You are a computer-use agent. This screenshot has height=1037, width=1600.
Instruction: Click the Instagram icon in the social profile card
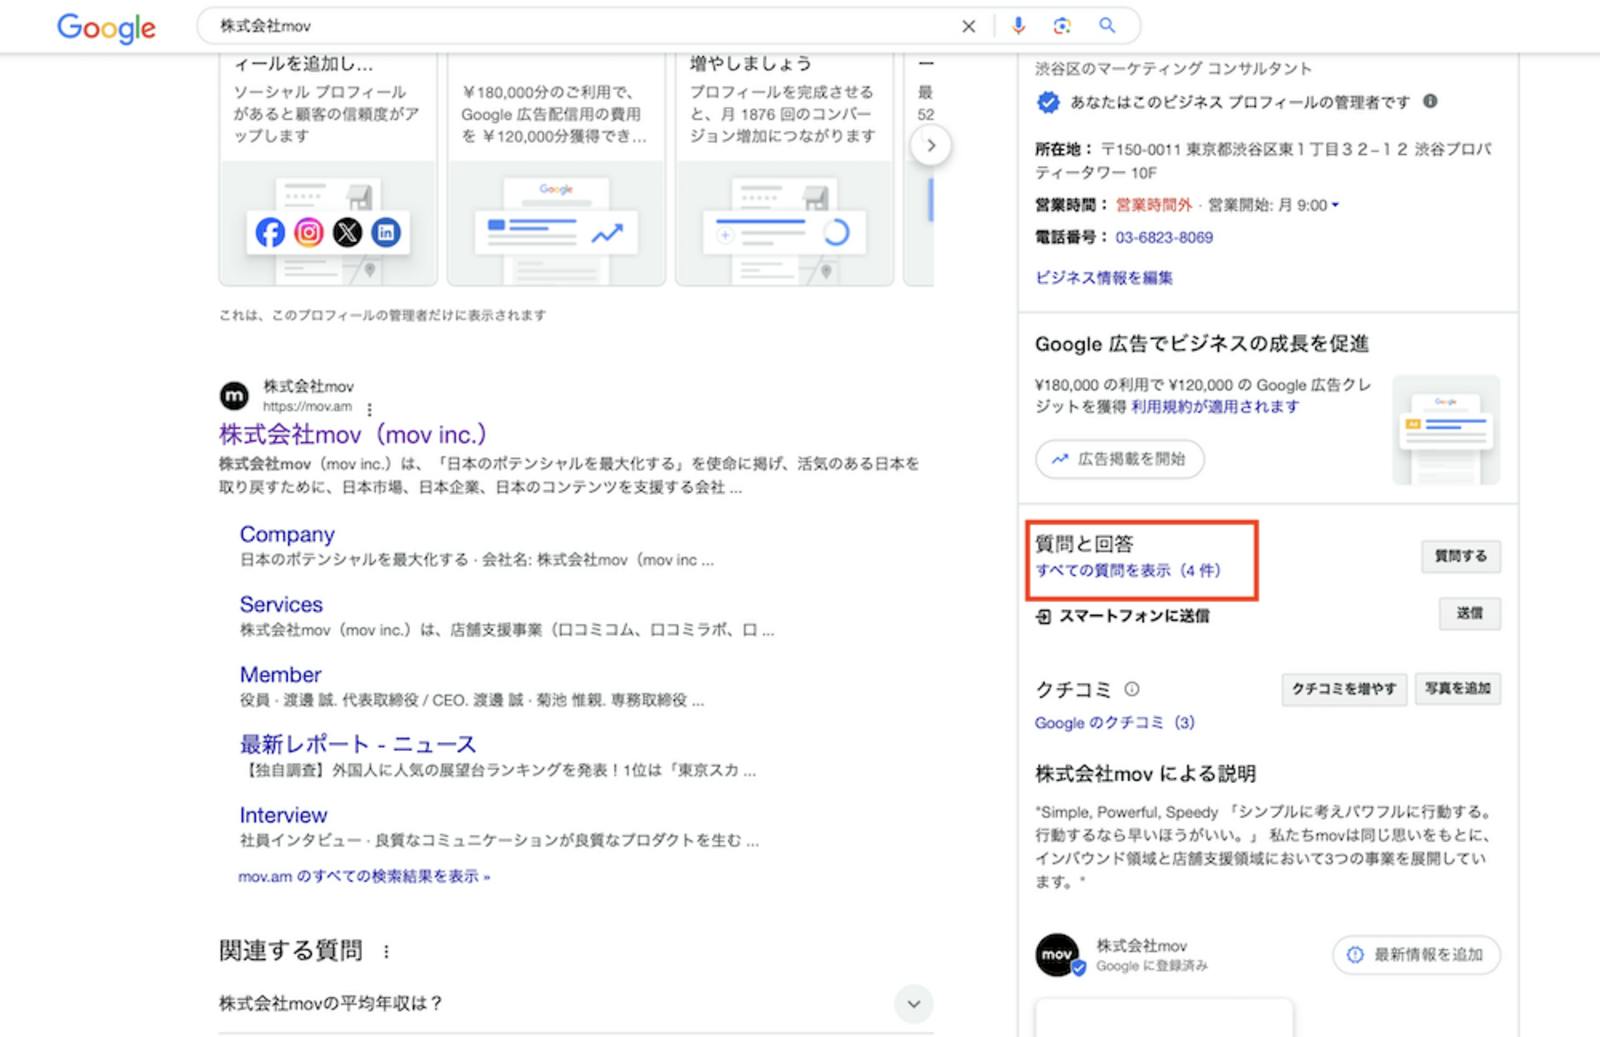(309, 233)
